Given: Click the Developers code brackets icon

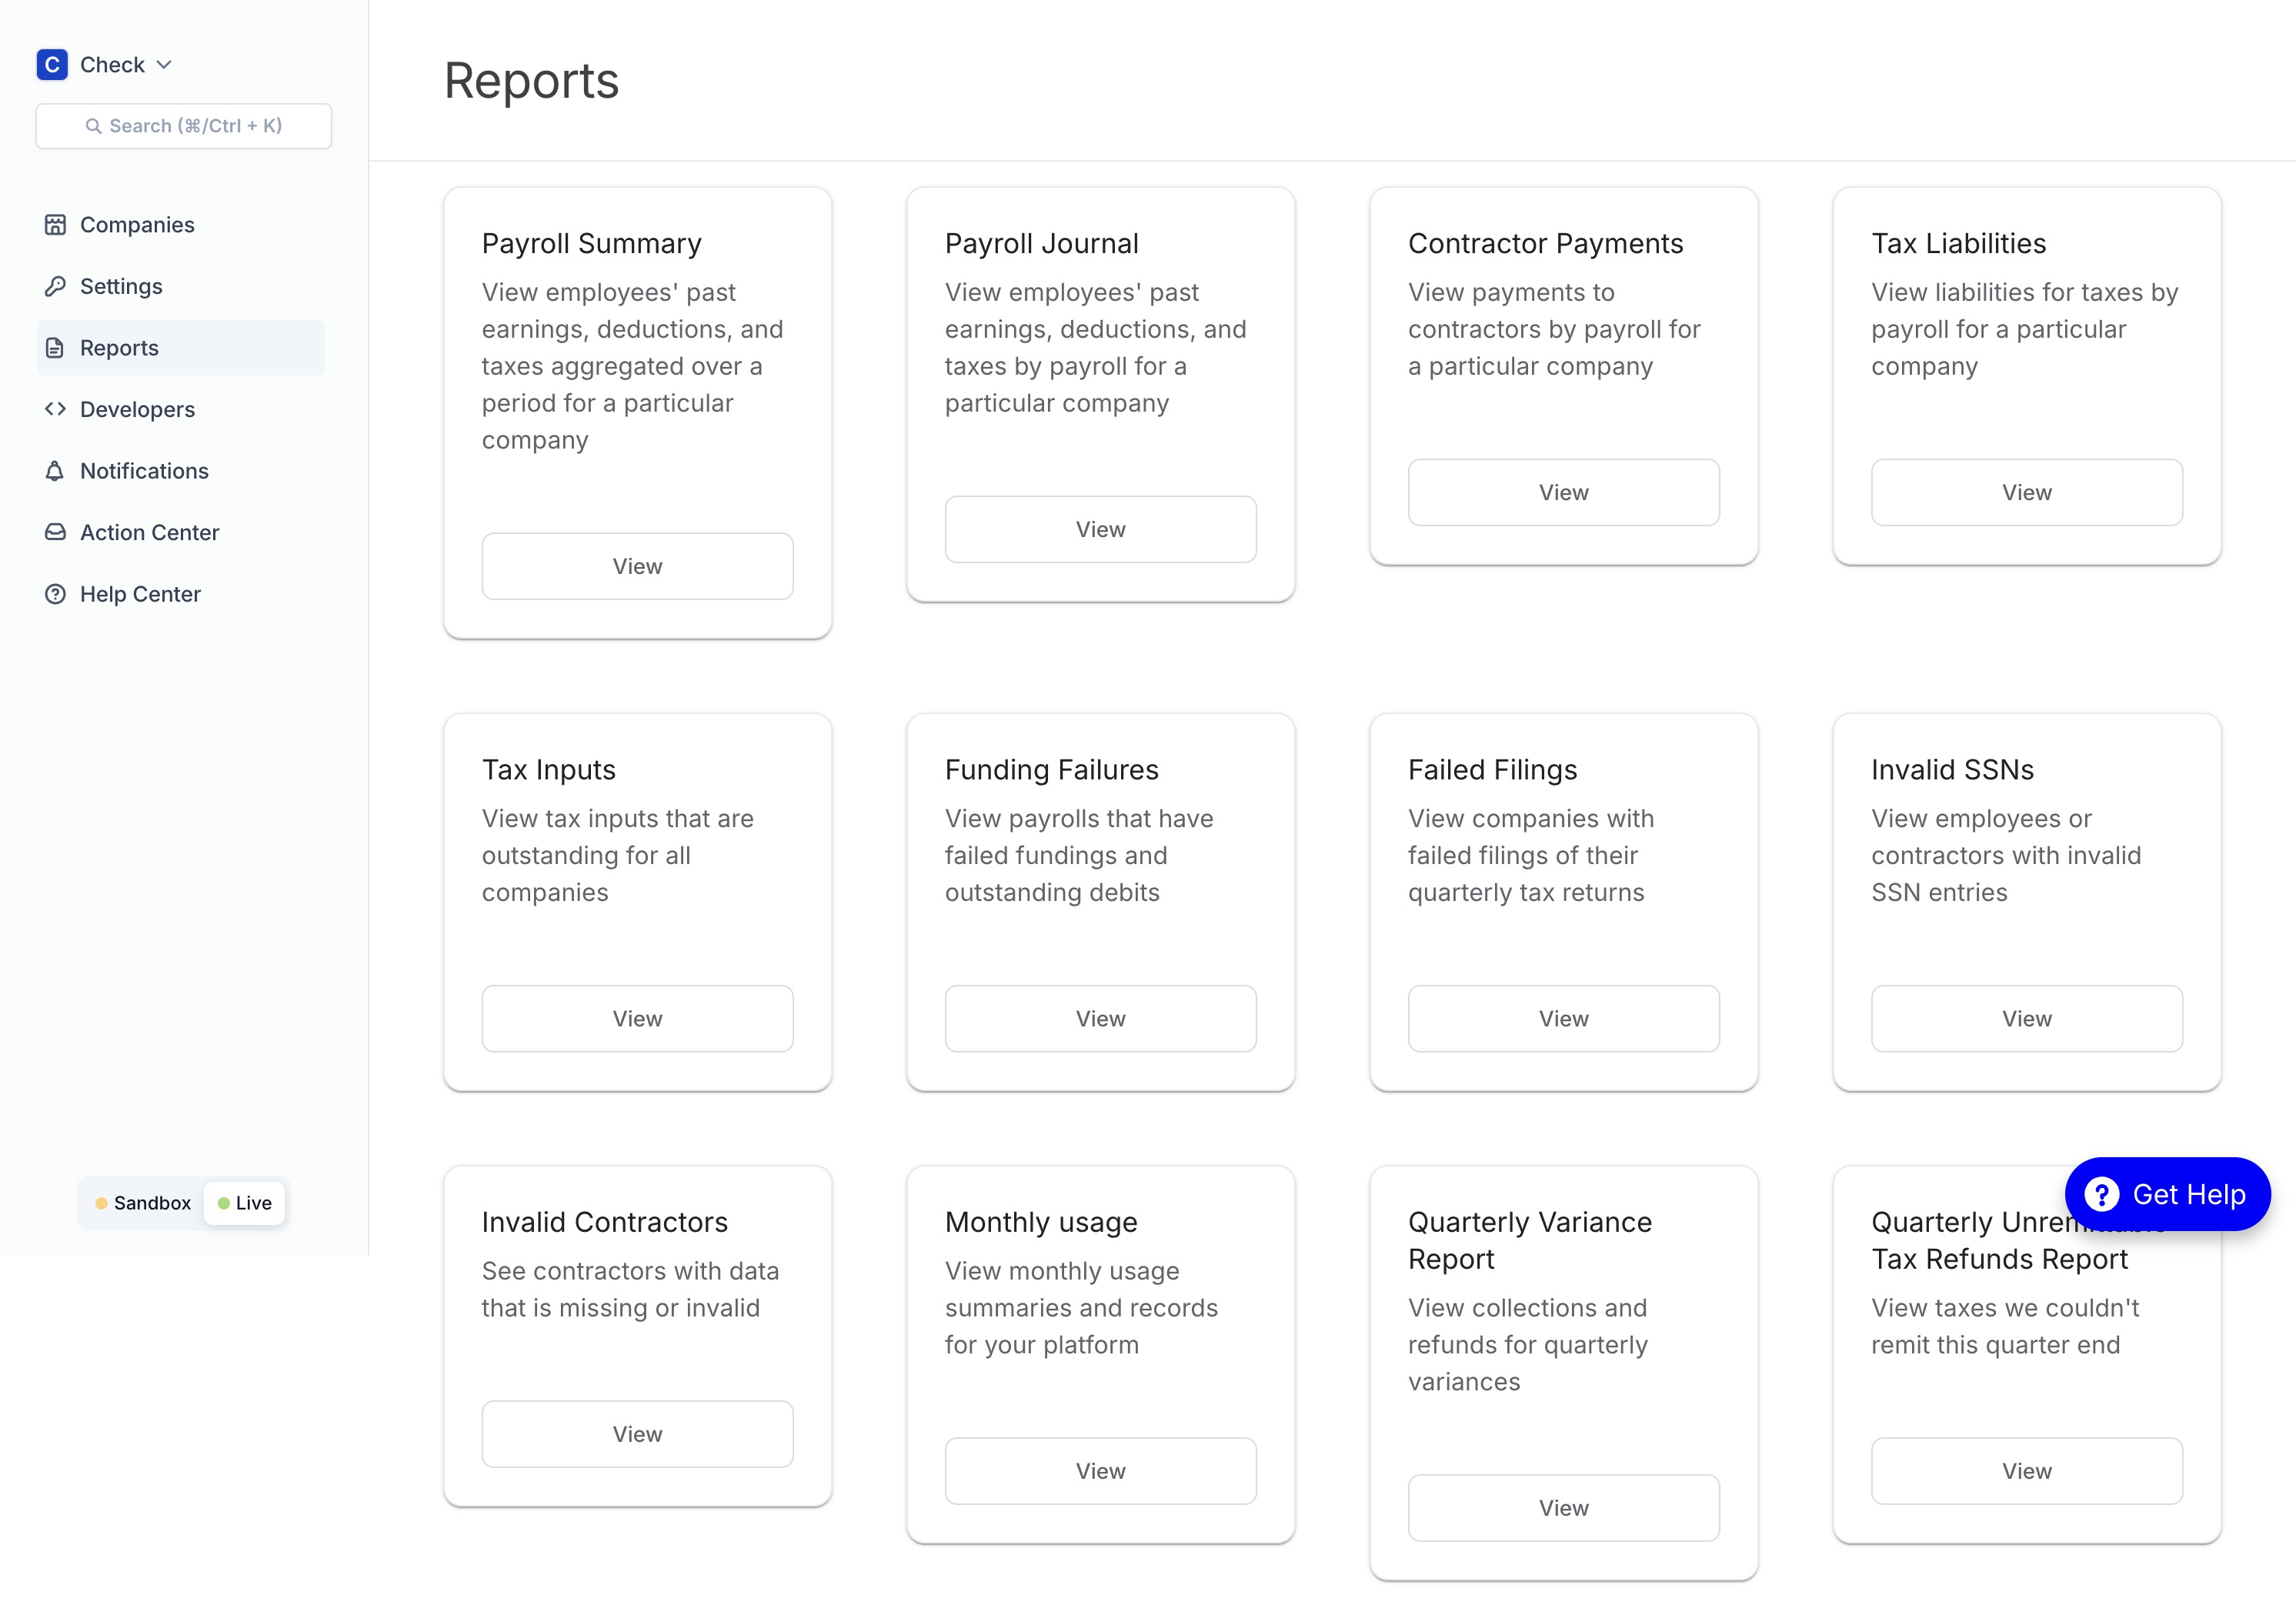Looking at the screenshot, I should (x=55, y=410).
